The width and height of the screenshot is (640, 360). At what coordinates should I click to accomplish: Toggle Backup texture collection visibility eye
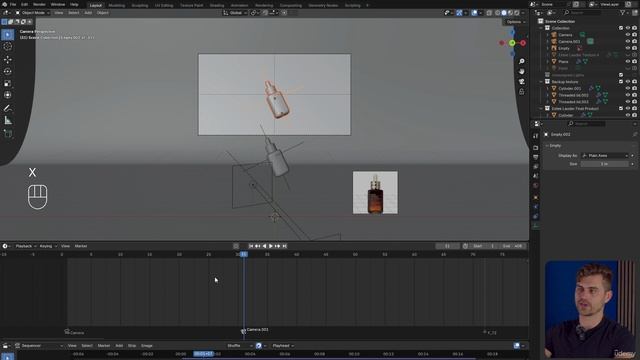[x=628, y=82]
